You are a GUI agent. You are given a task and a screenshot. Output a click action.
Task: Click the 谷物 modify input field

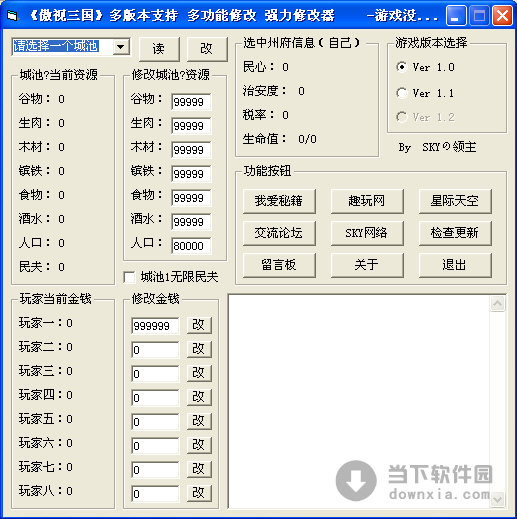(x=191, y=102)
